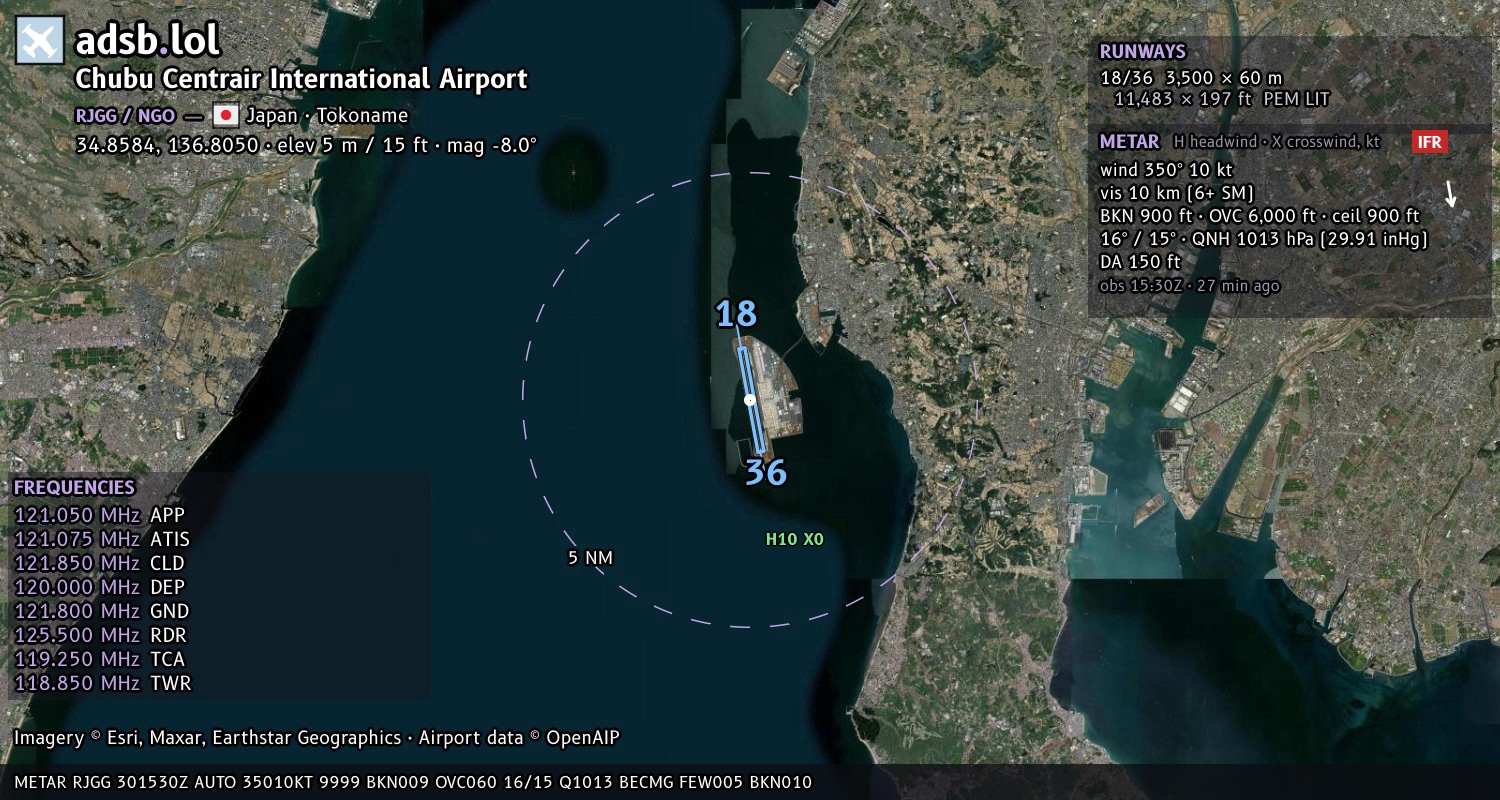Screen dimensions: 1500x800
Task: Click the white wind direction arrow
Action: 1451,194
